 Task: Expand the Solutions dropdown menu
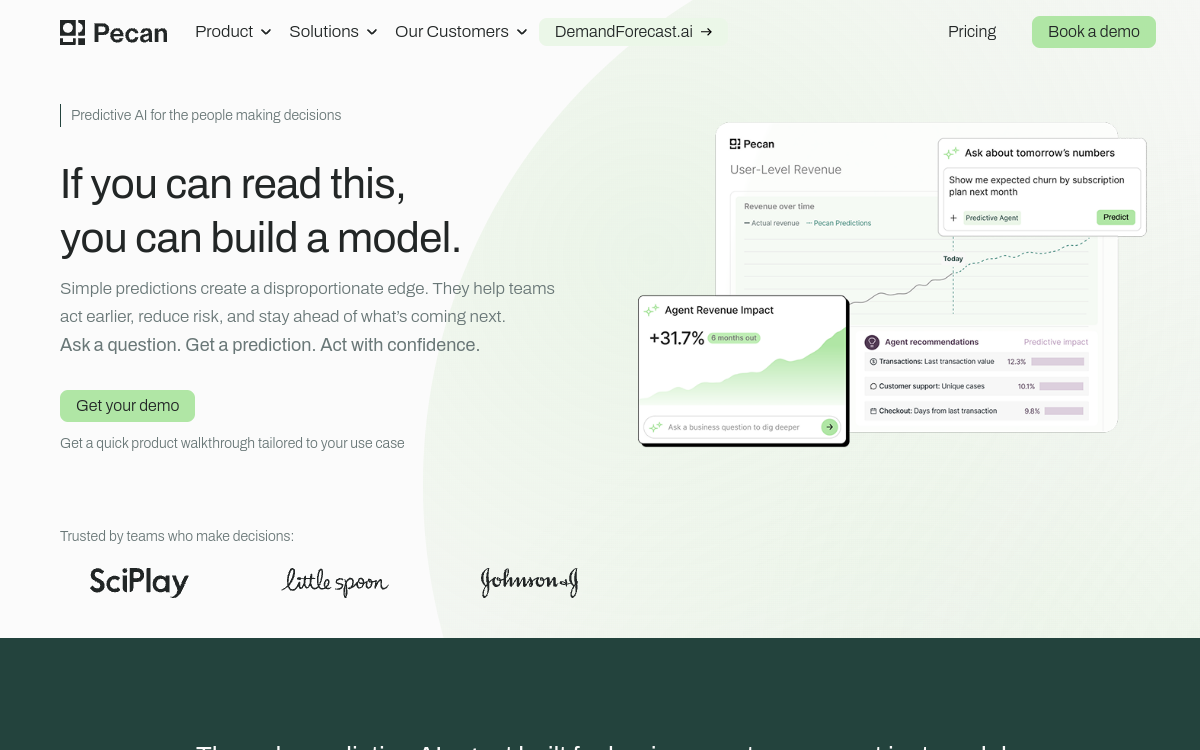pyautogui.click(x=333, y=32)
